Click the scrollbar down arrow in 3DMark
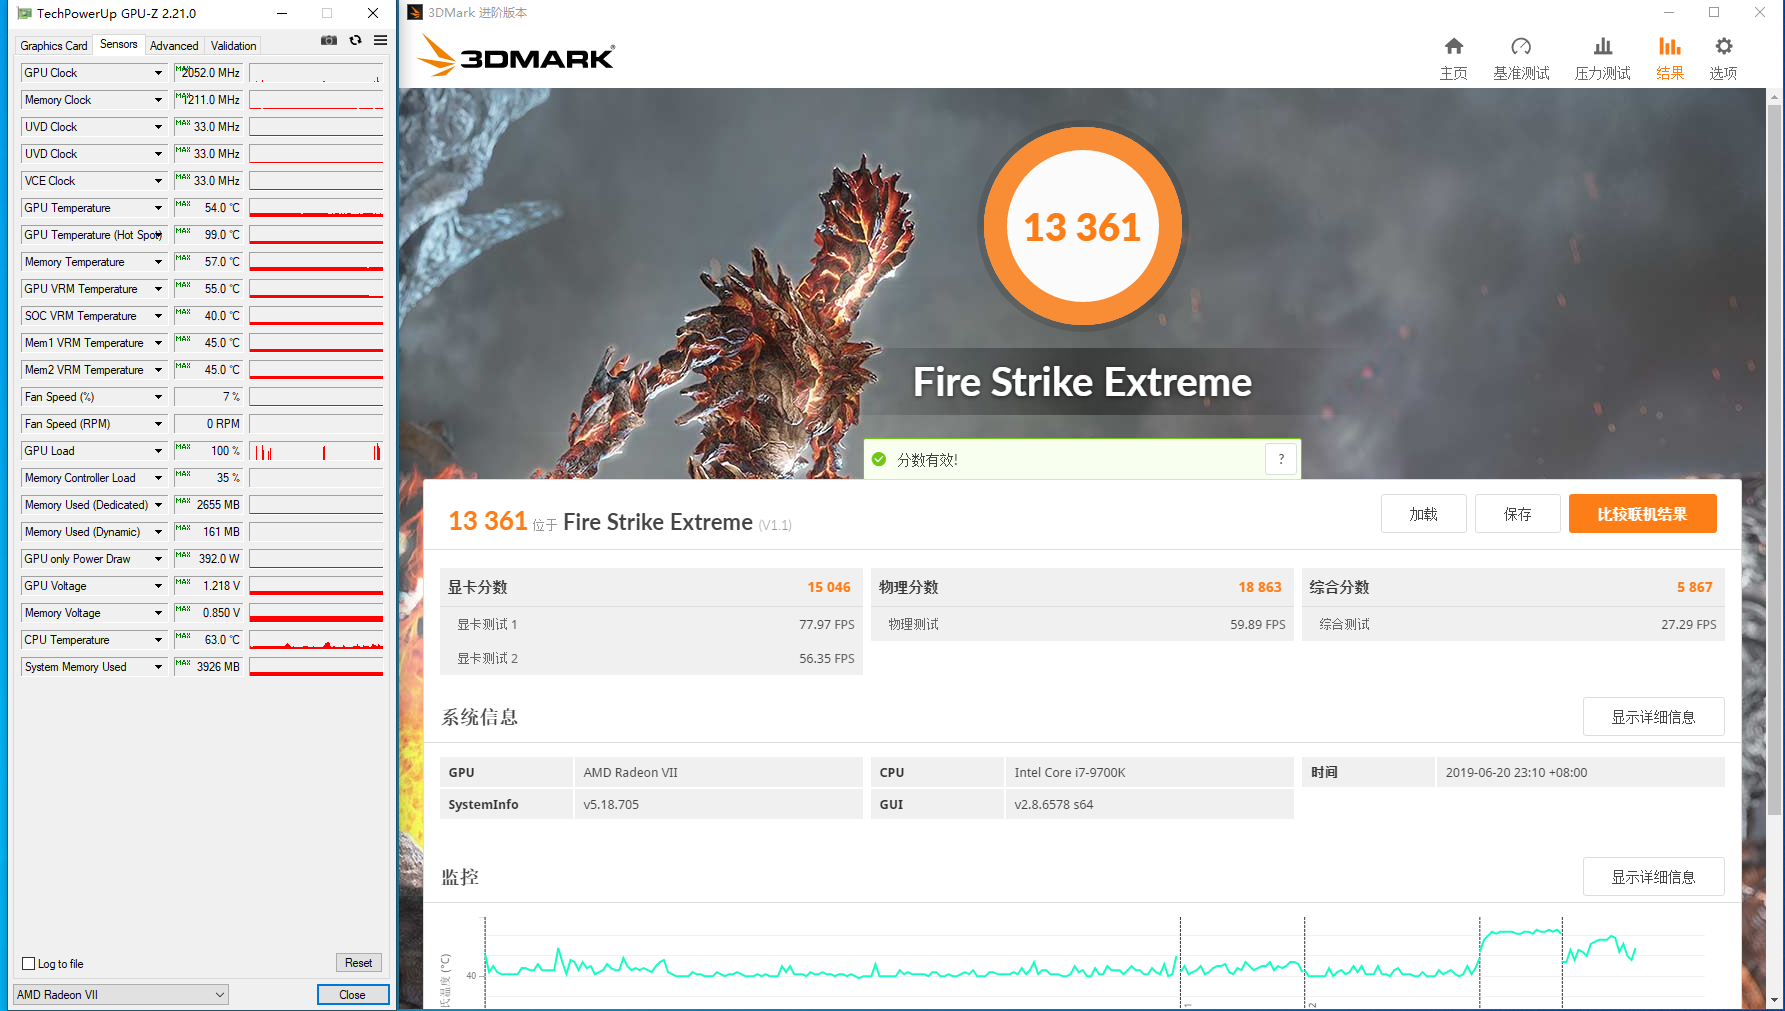1785x1011 pixels. 1774,1000
